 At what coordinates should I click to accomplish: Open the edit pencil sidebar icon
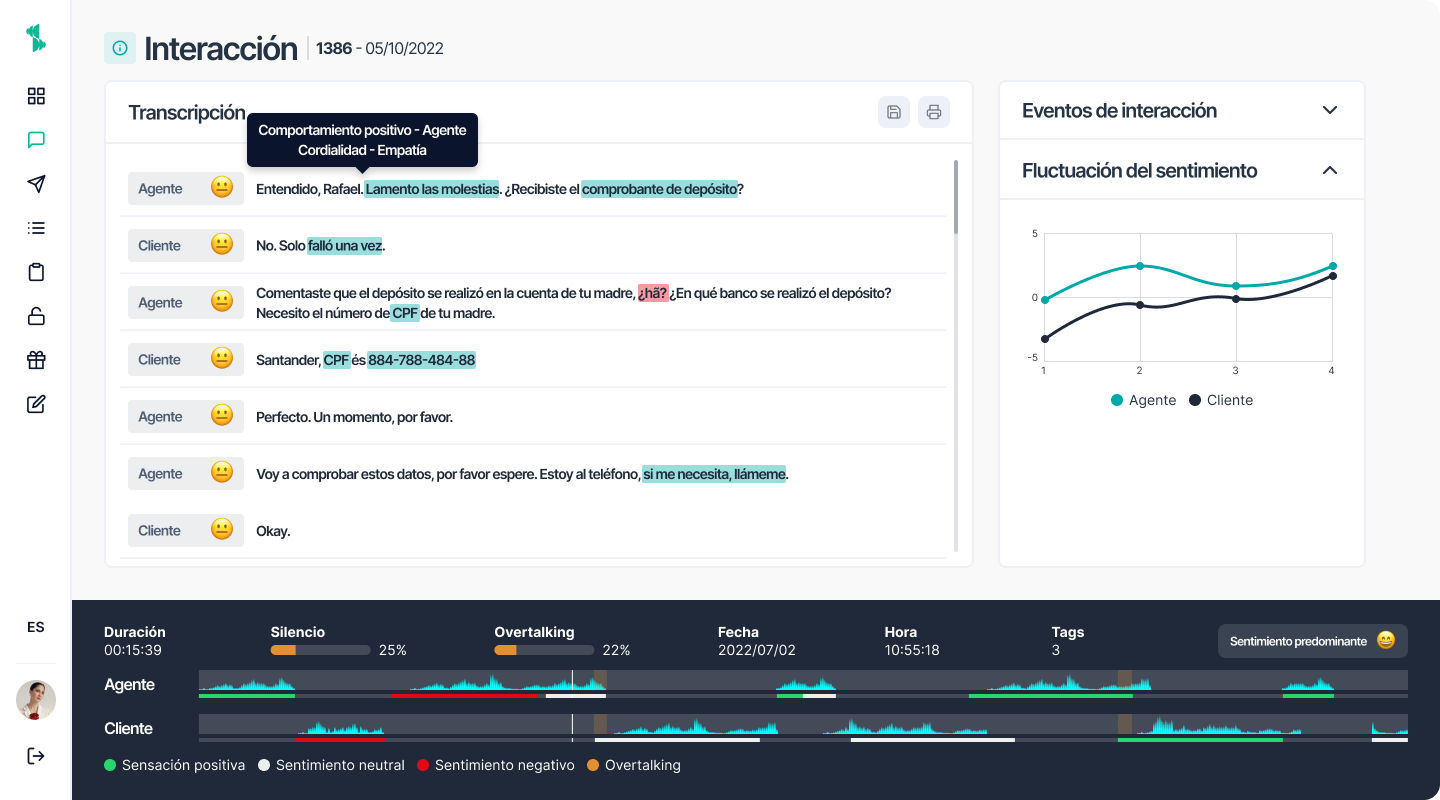[x=36, y=405]
